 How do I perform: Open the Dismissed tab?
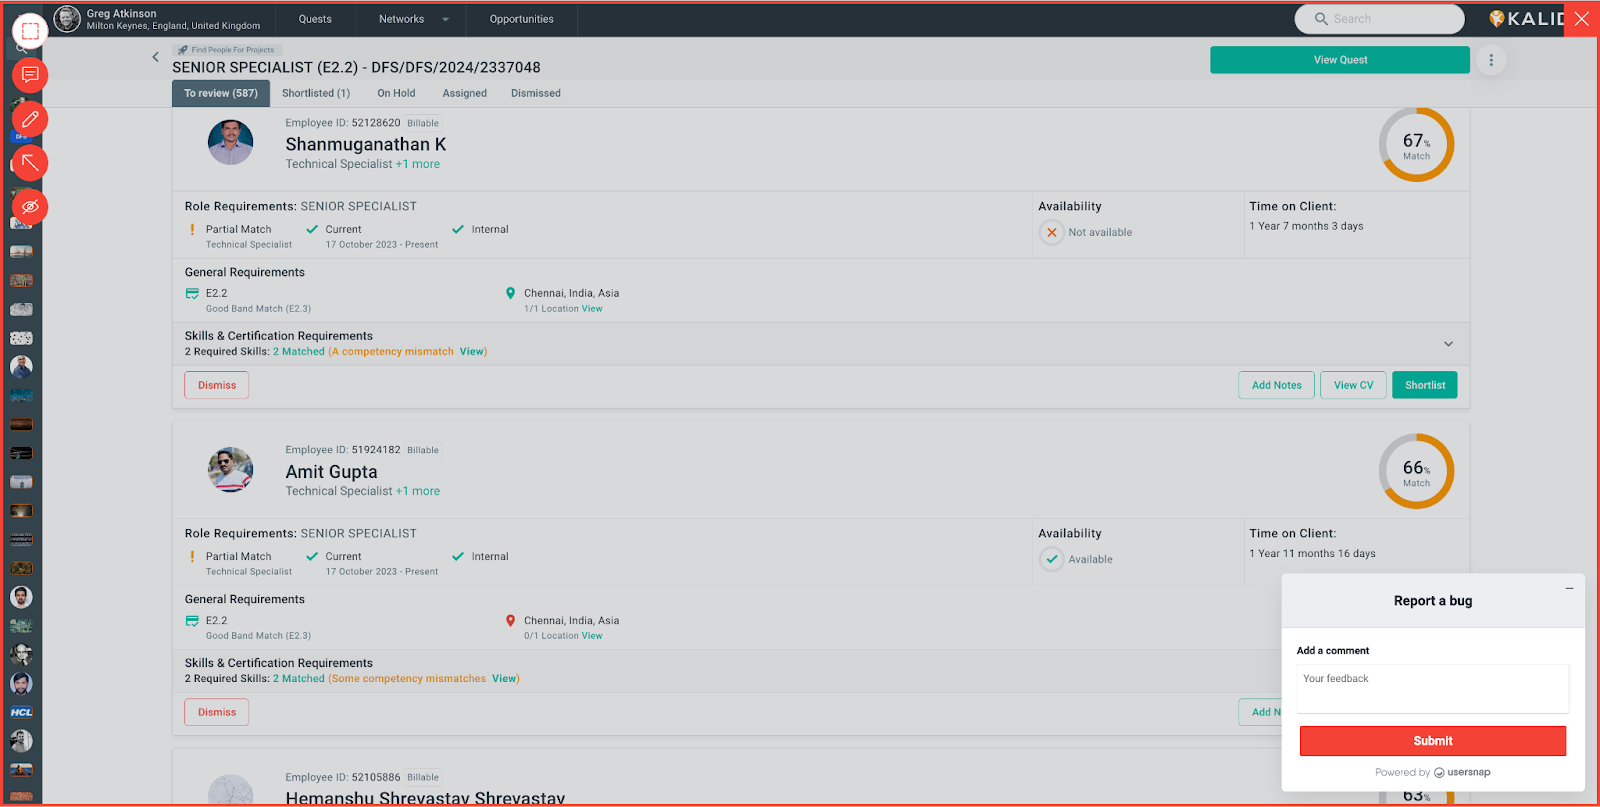(x=535, y=93)
